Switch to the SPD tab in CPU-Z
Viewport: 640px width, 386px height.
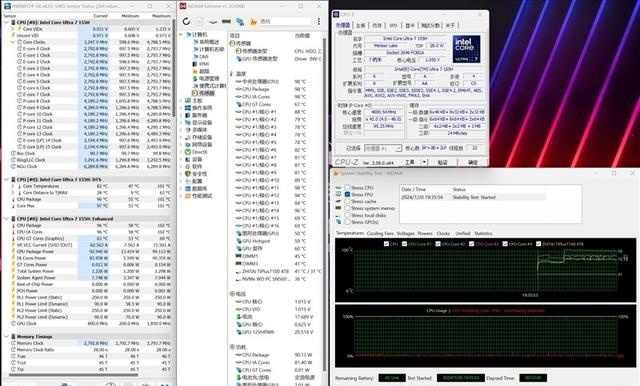coord(393,25)
